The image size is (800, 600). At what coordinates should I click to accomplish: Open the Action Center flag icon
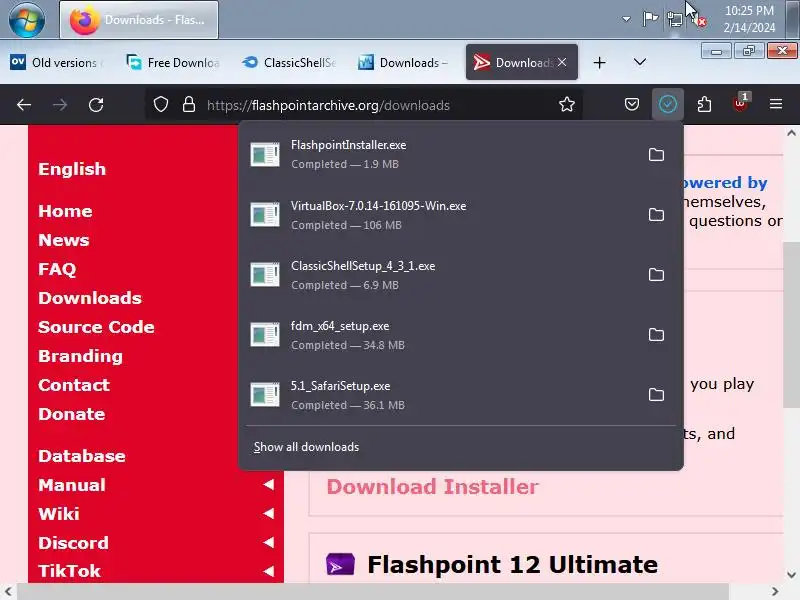point(650,19)
